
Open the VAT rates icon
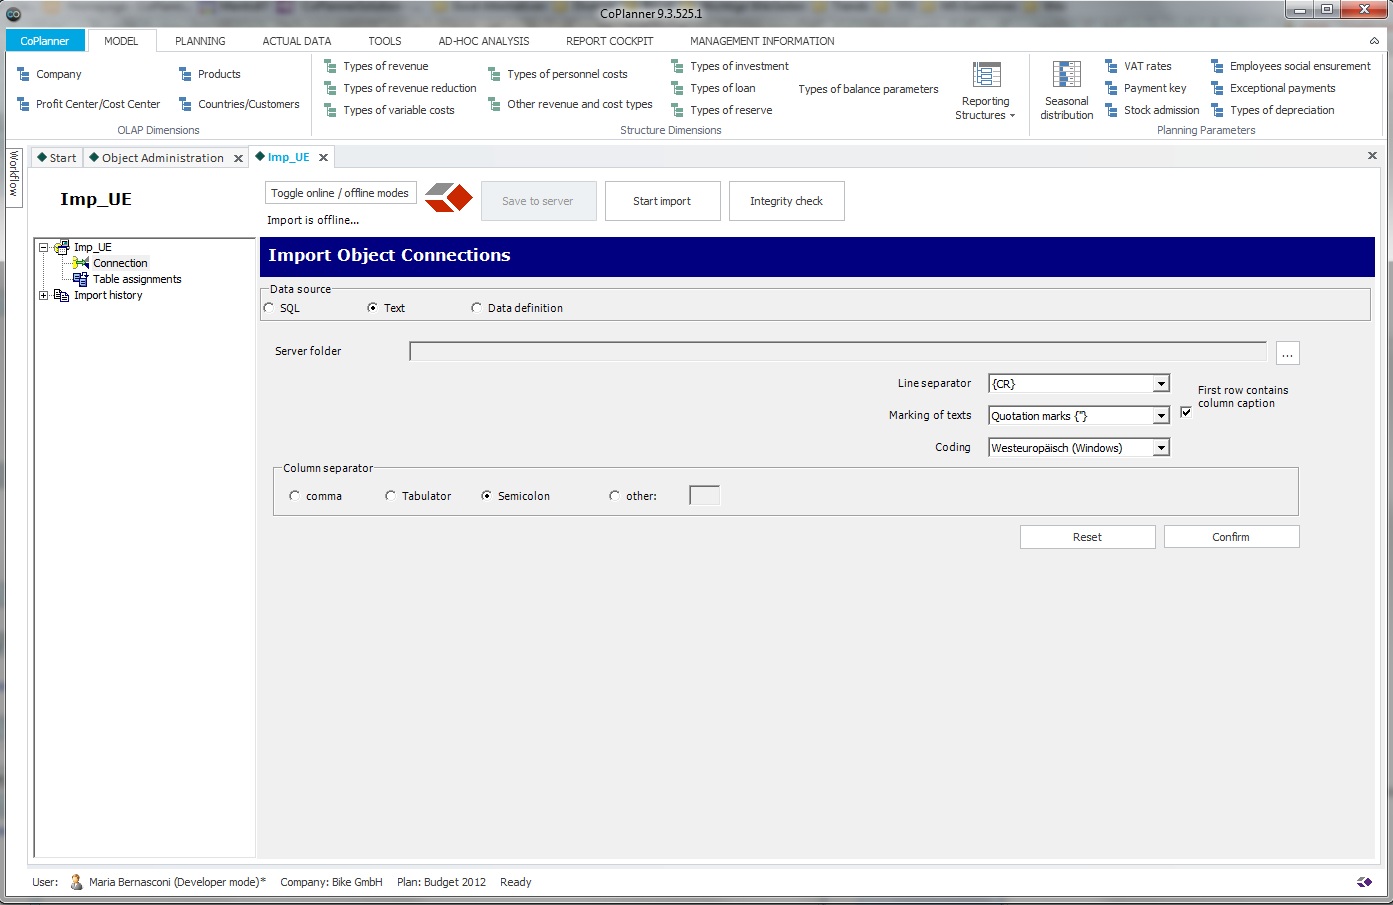click(1111, 66)
